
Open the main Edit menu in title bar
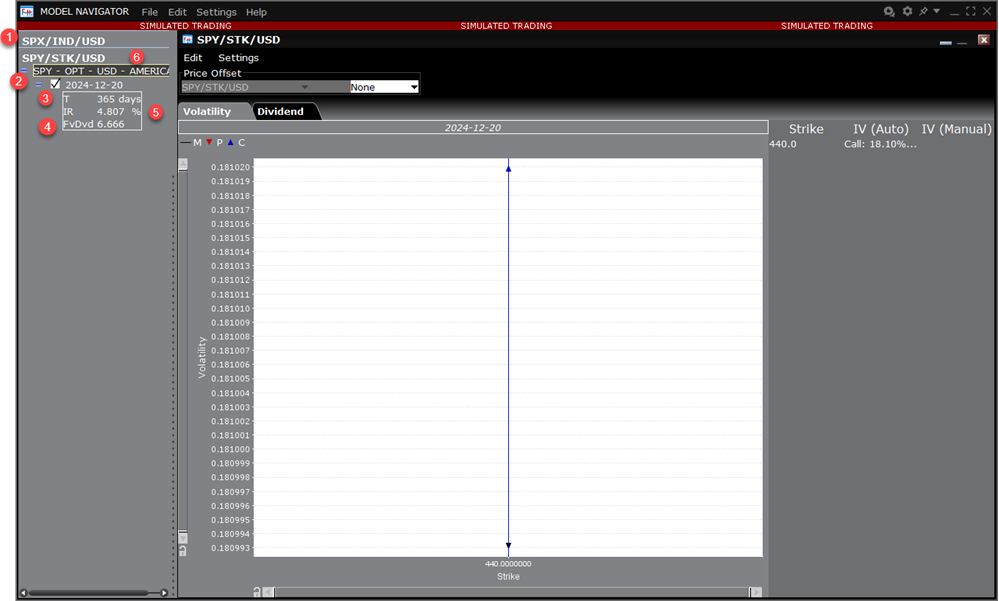pos(177,12)
